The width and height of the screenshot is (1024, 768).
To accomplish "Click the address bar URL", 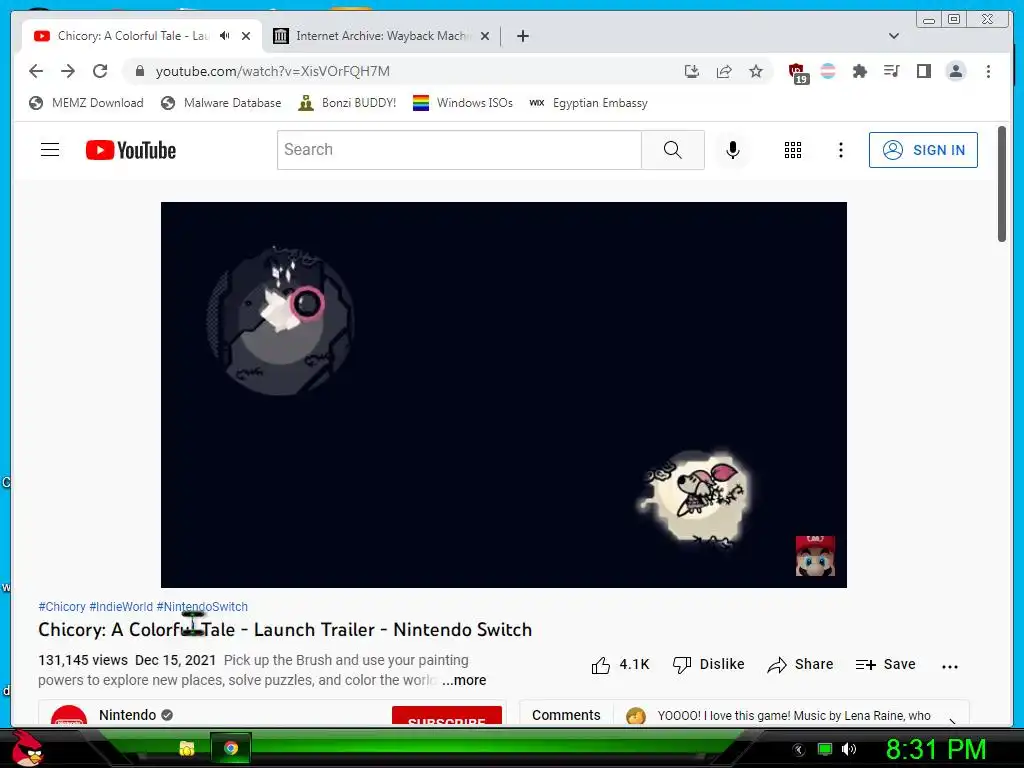I will pyautogui.click(x=272, y=71).
